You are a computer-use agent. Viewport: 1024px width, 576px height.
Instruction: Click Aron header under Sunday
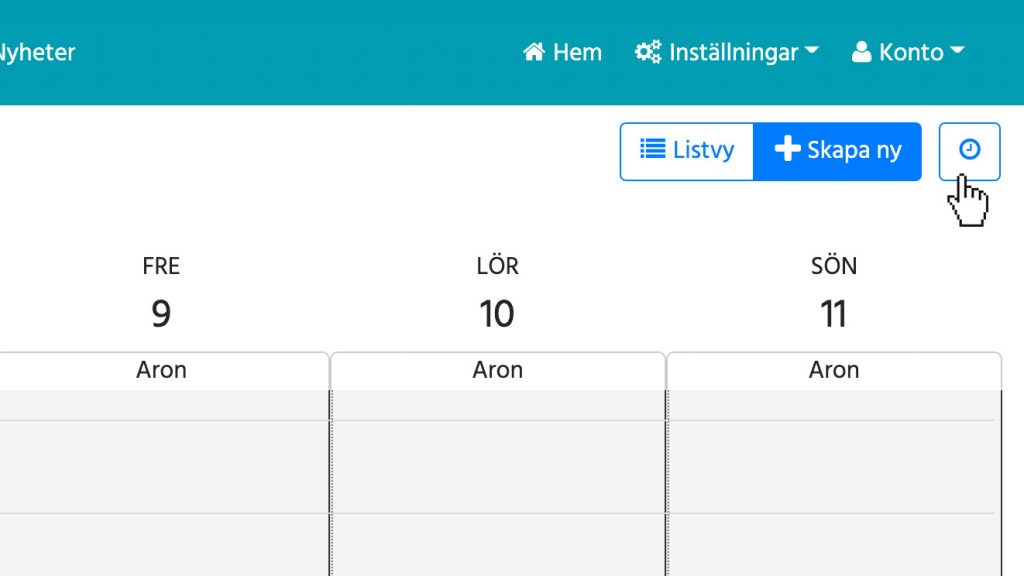click(x=834, y=370)
